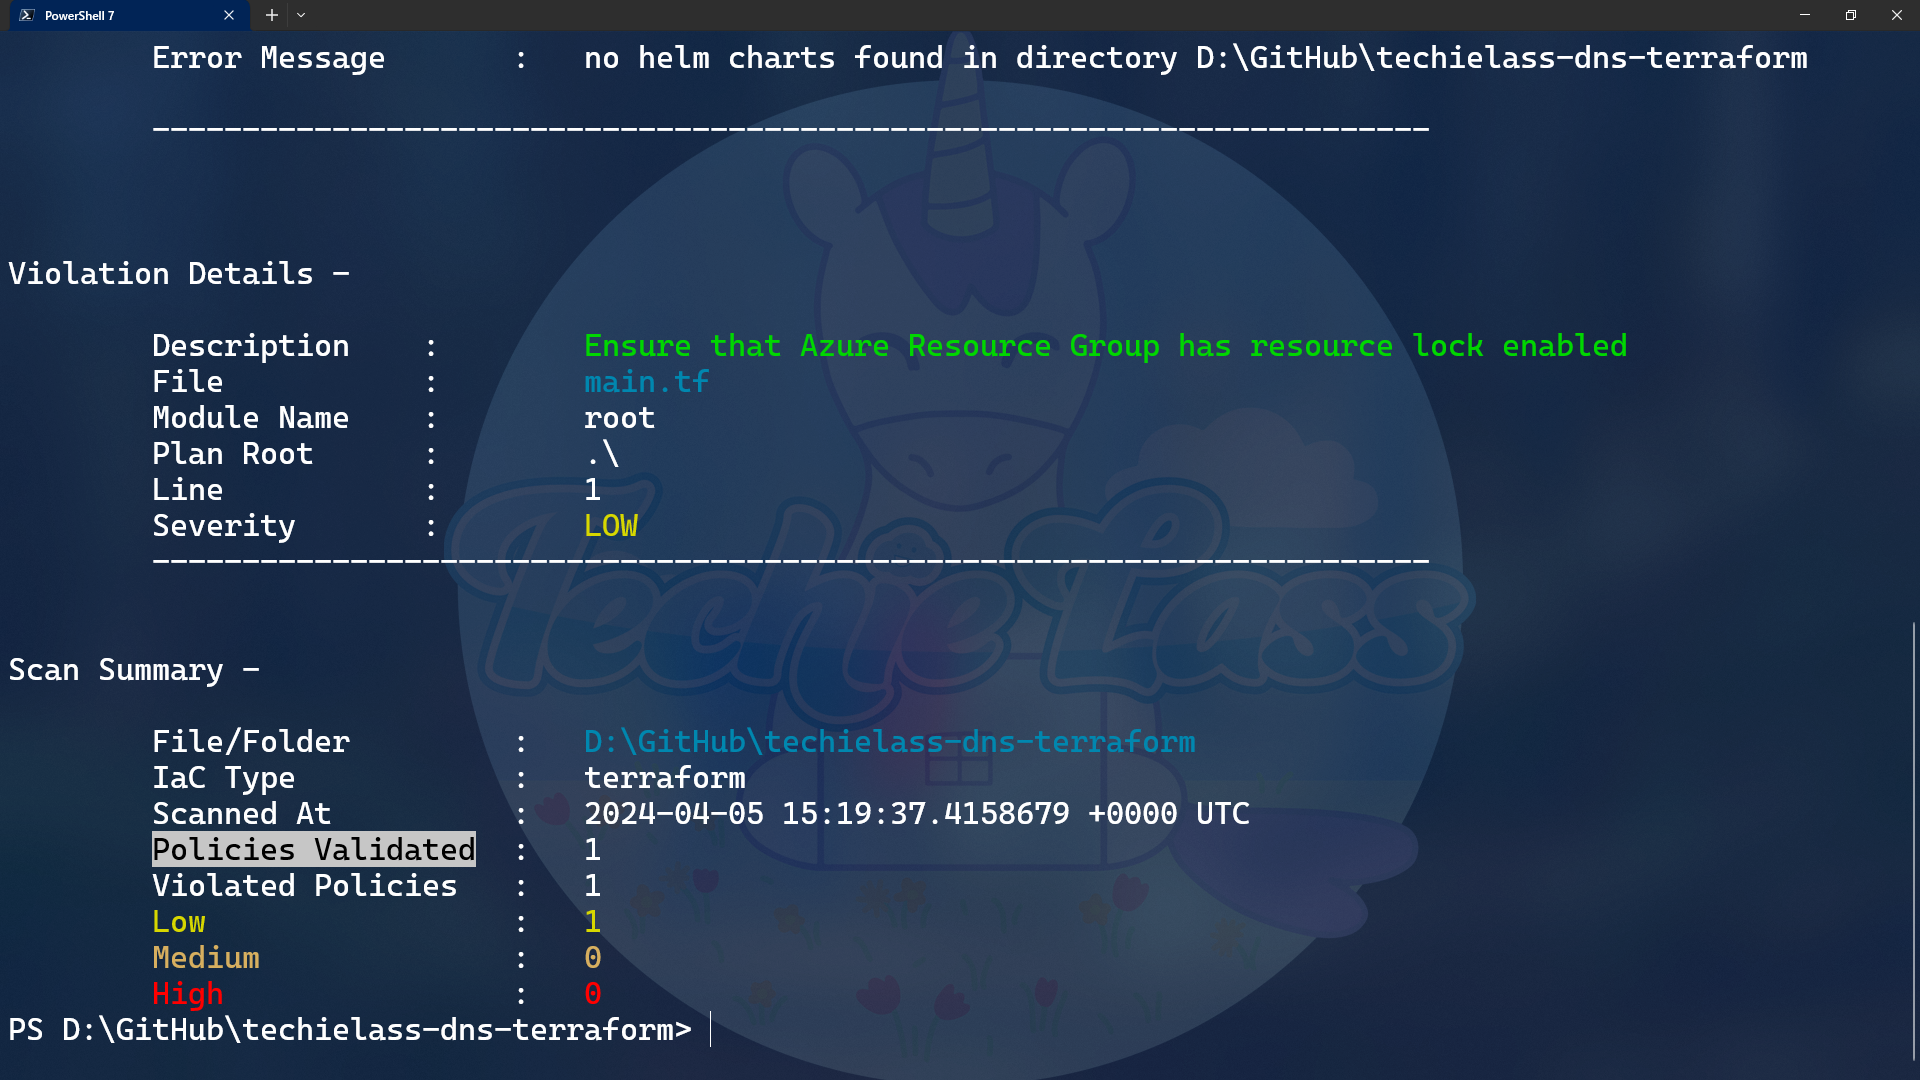Click the main.tf file link
This screenshot has height=1080, width=1920.
click(x=646, y=381)
